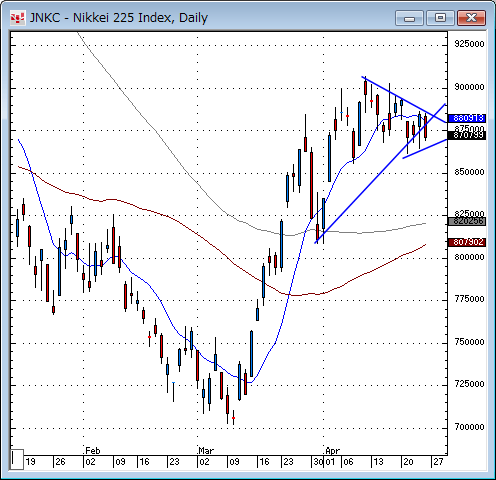
Task: Click the Mar month label on time axis
Action: coord(206,451)
